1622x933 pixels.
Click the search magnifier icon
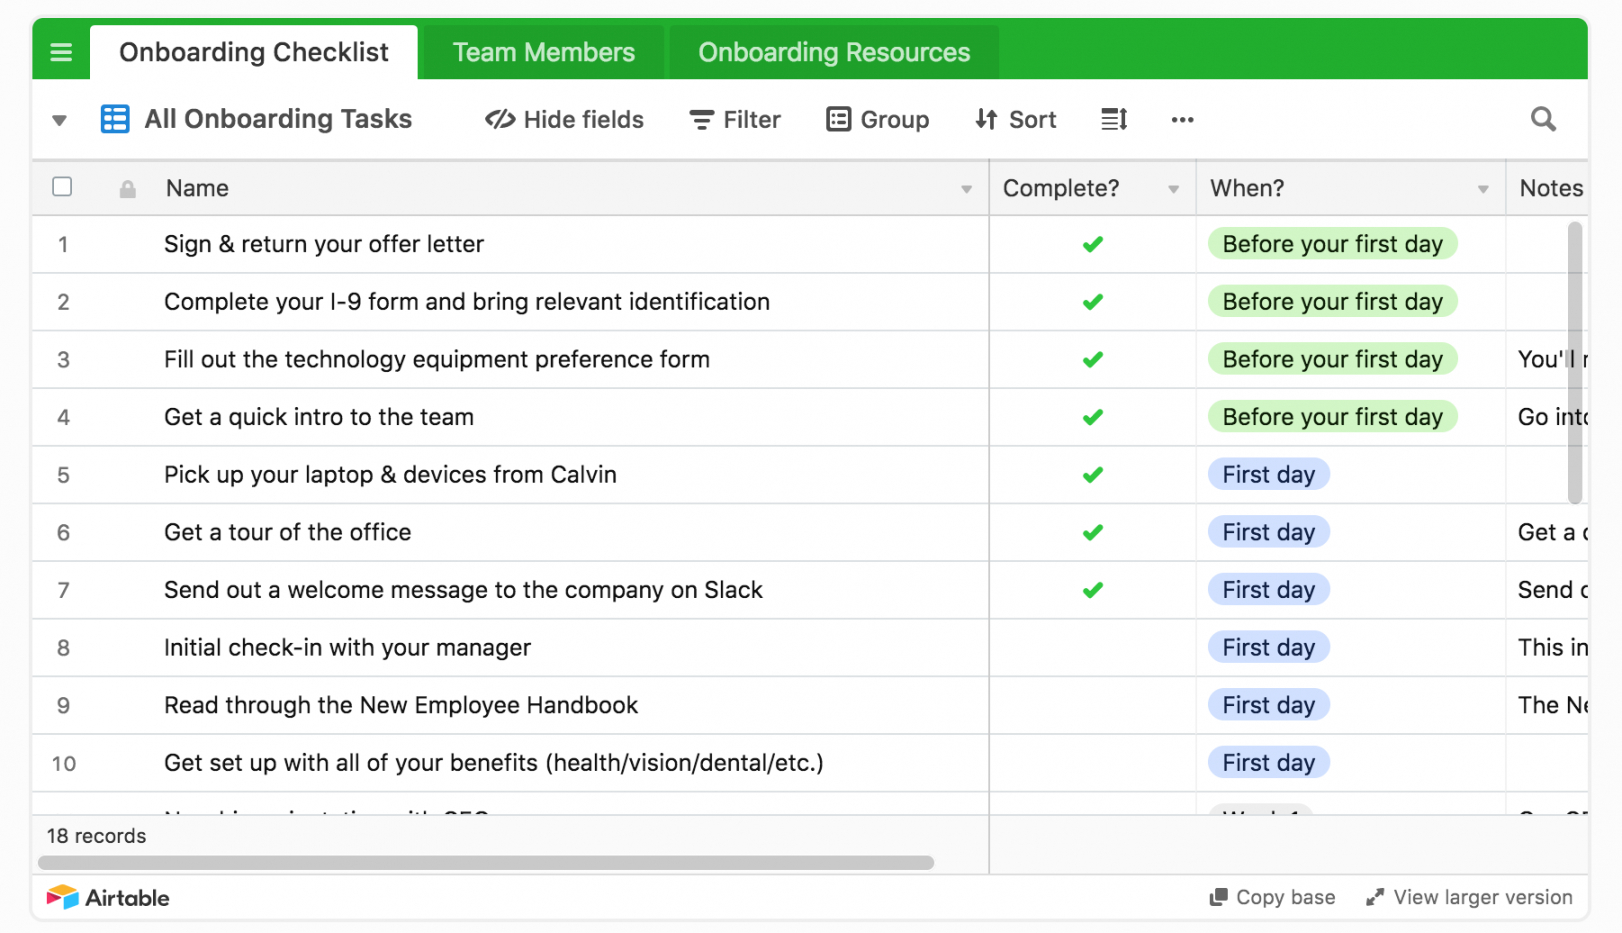1543,119
